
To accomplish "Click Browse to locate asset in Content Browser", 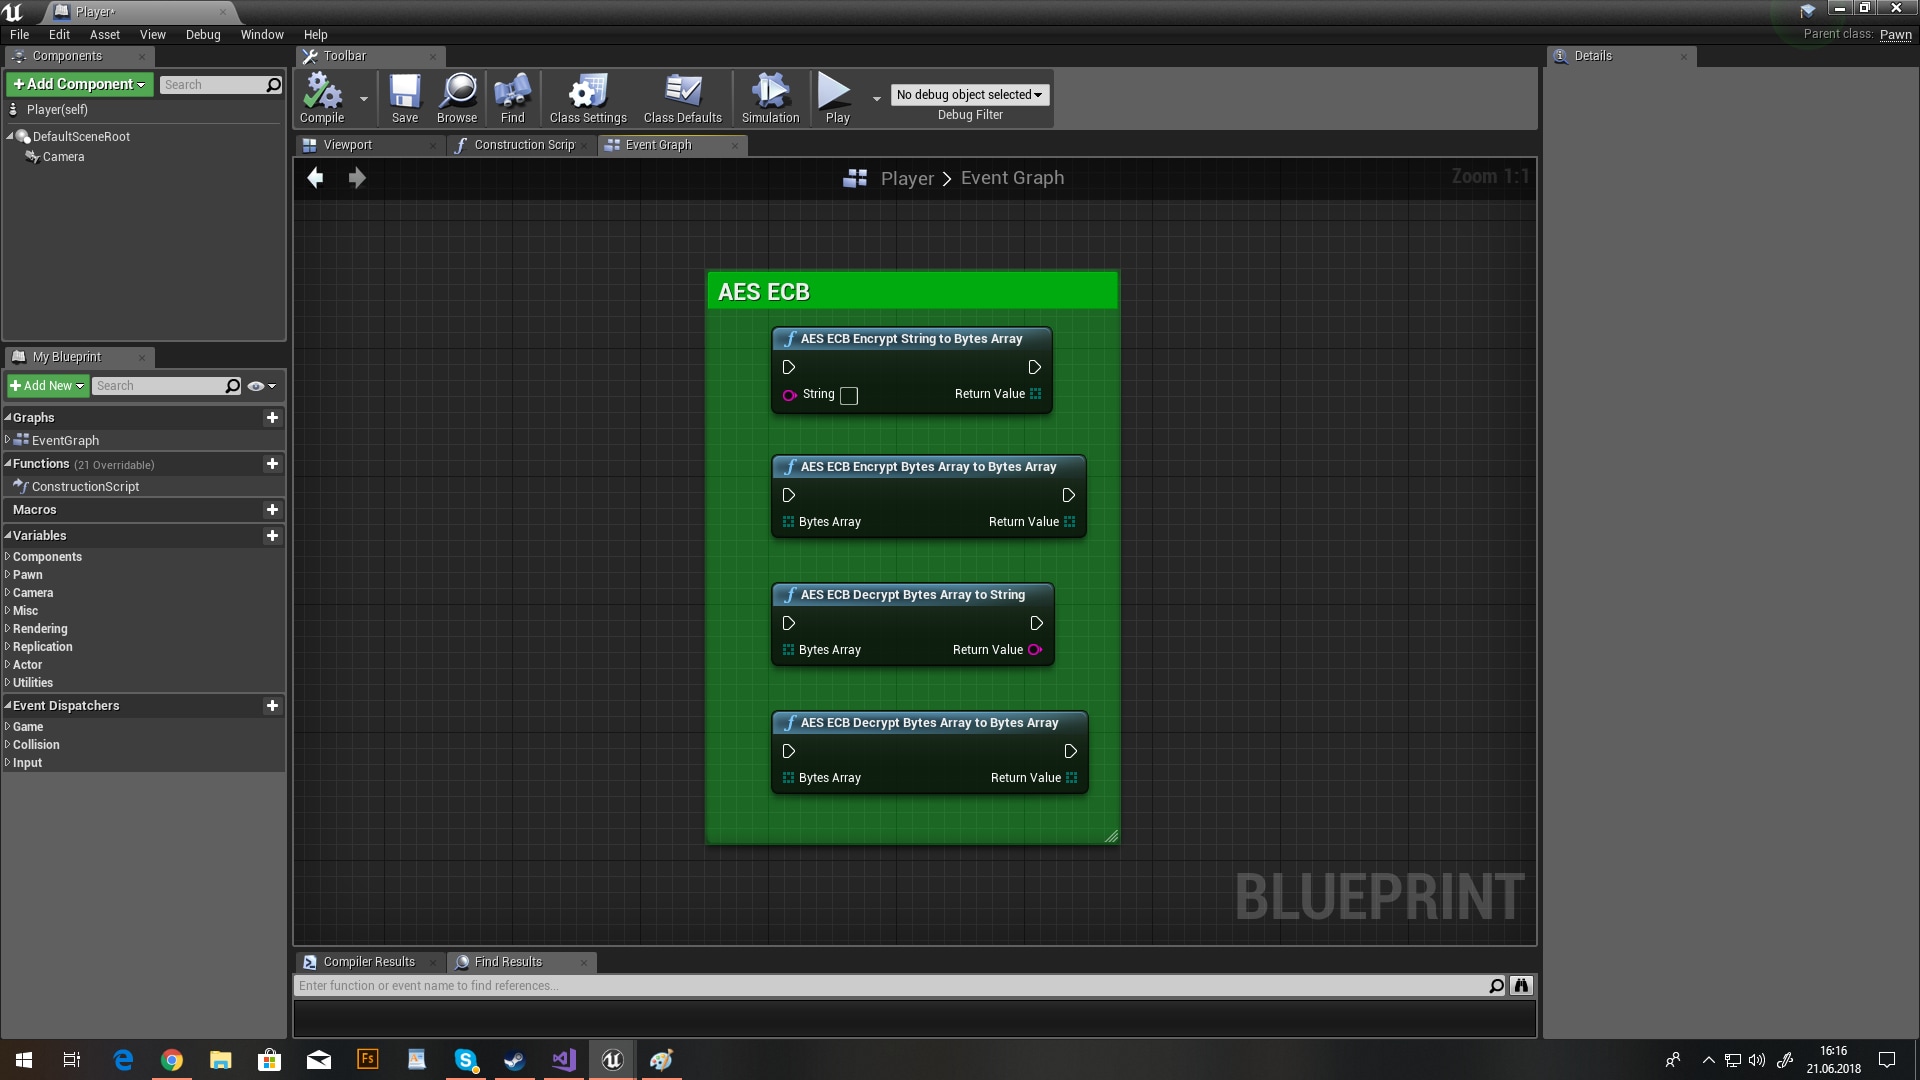I will pyautogui.click(x=457, y=97).
